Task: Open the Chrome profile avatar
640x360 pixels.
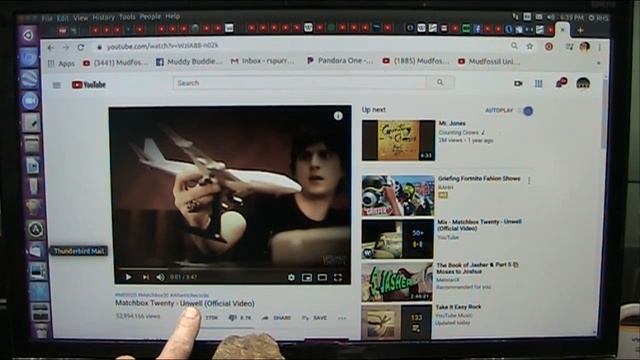Action: coord(584,47)
